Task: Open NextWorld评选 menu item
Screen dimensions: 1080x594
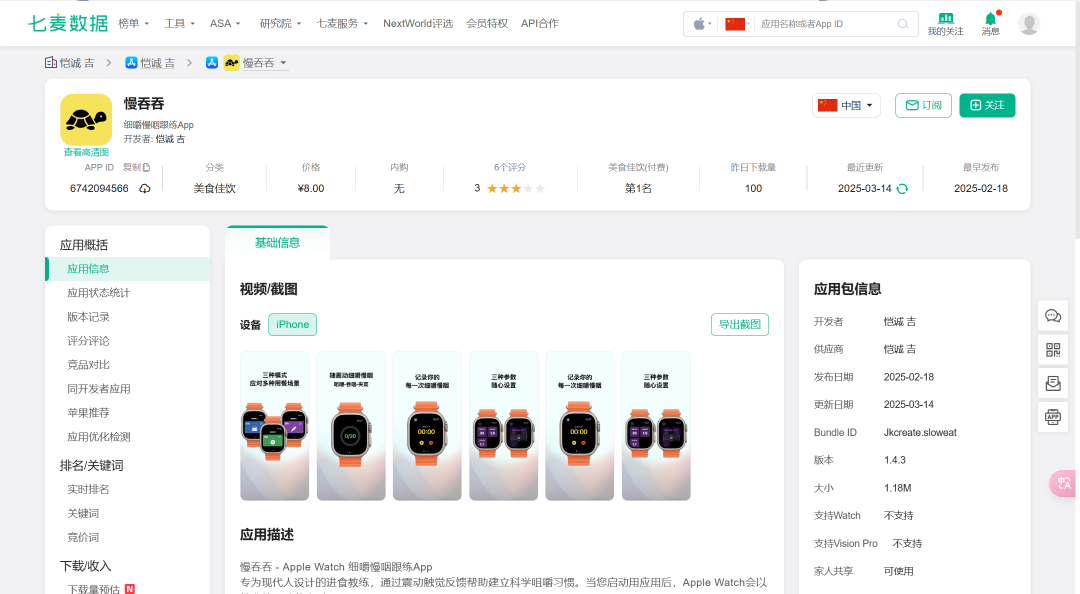Action: [x=418, y=23]
